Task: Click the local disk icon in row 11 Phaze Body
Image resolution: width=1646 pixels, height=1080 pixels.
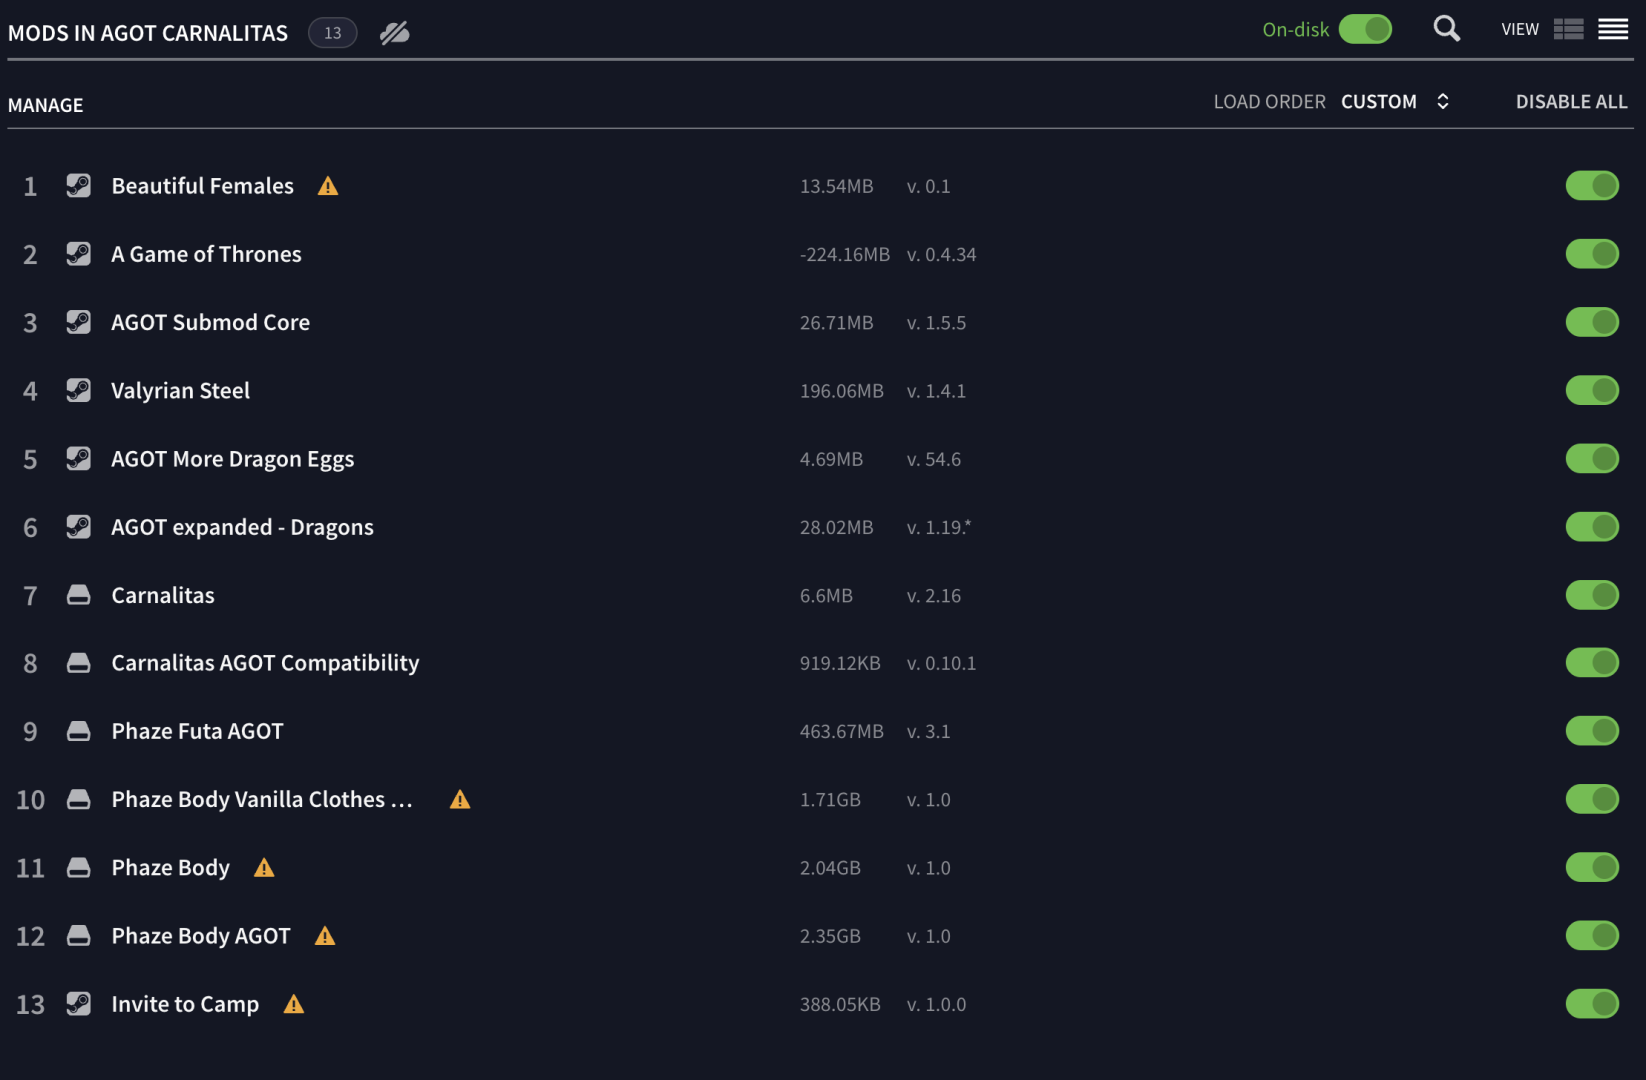Action: click(78, 868)
